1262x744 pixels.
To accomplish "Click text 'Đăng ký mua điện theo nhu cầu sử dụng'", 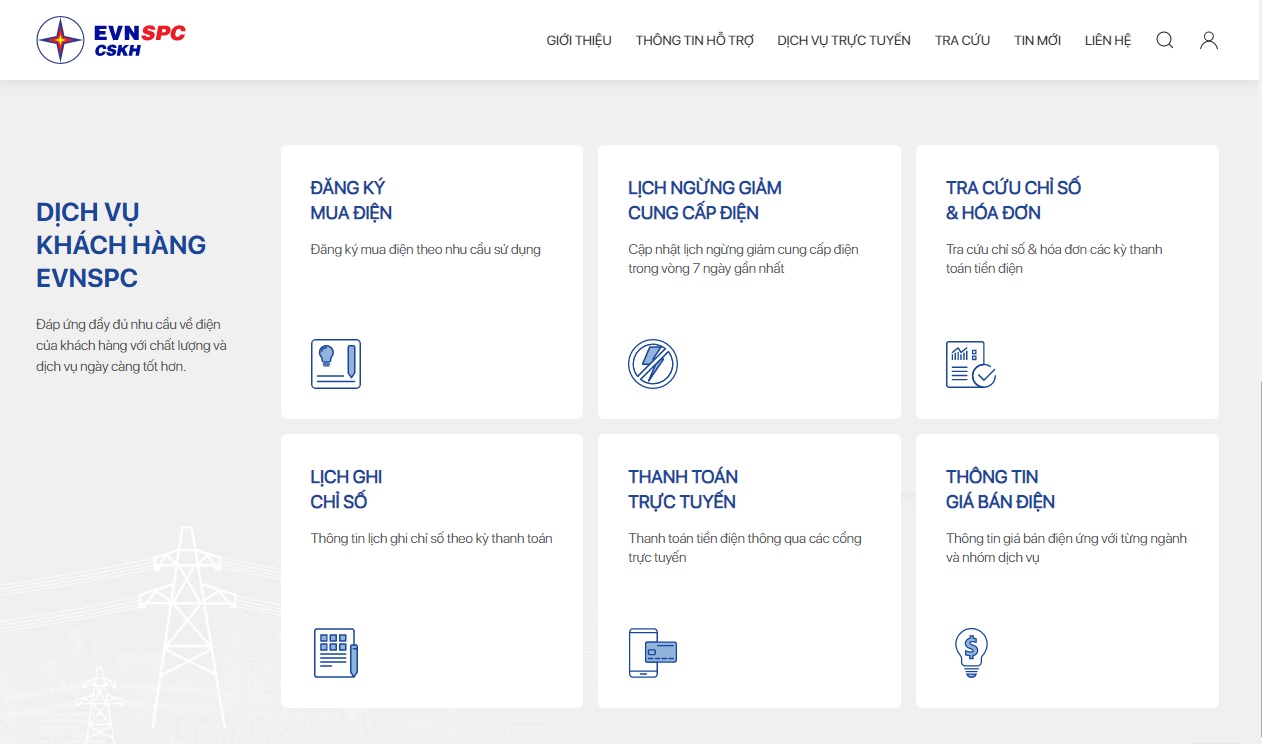I will [x=425, y=249].
